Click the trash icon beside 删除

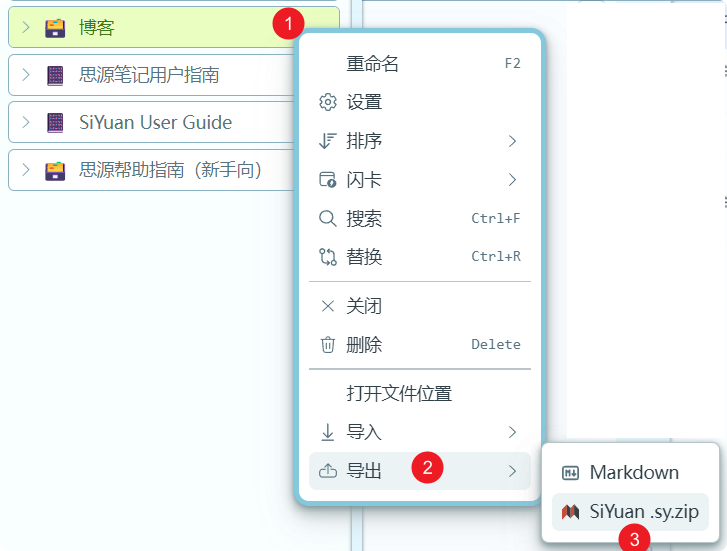328,345
